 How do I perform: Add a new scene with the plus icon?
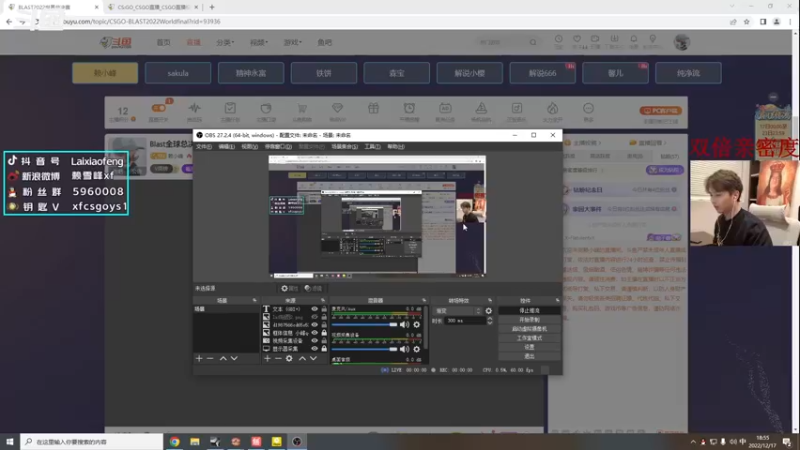point(199,359)
